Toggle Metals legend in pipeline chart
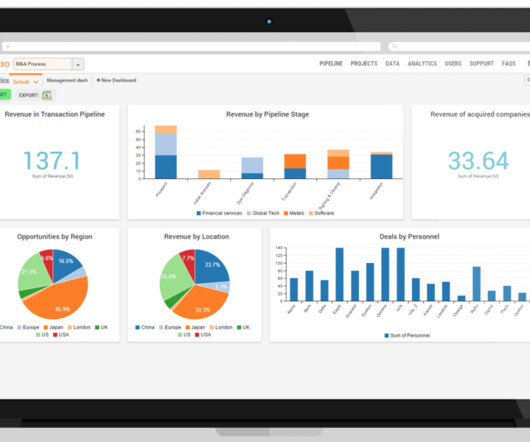The width and height of the screenshot is (530, 442). pos(294,213)
